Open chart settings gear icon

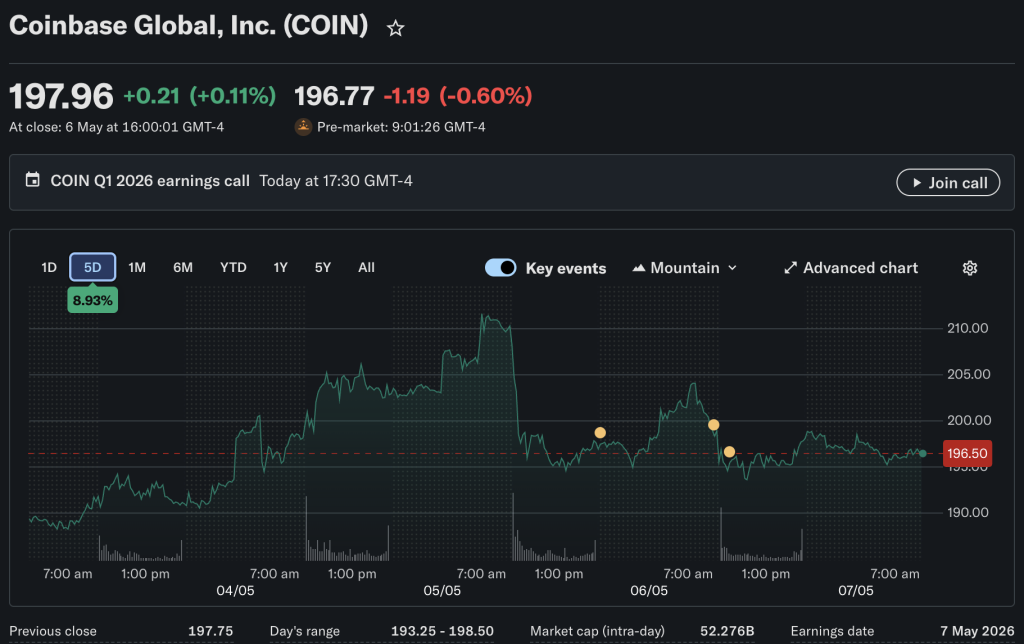[970, 268]
